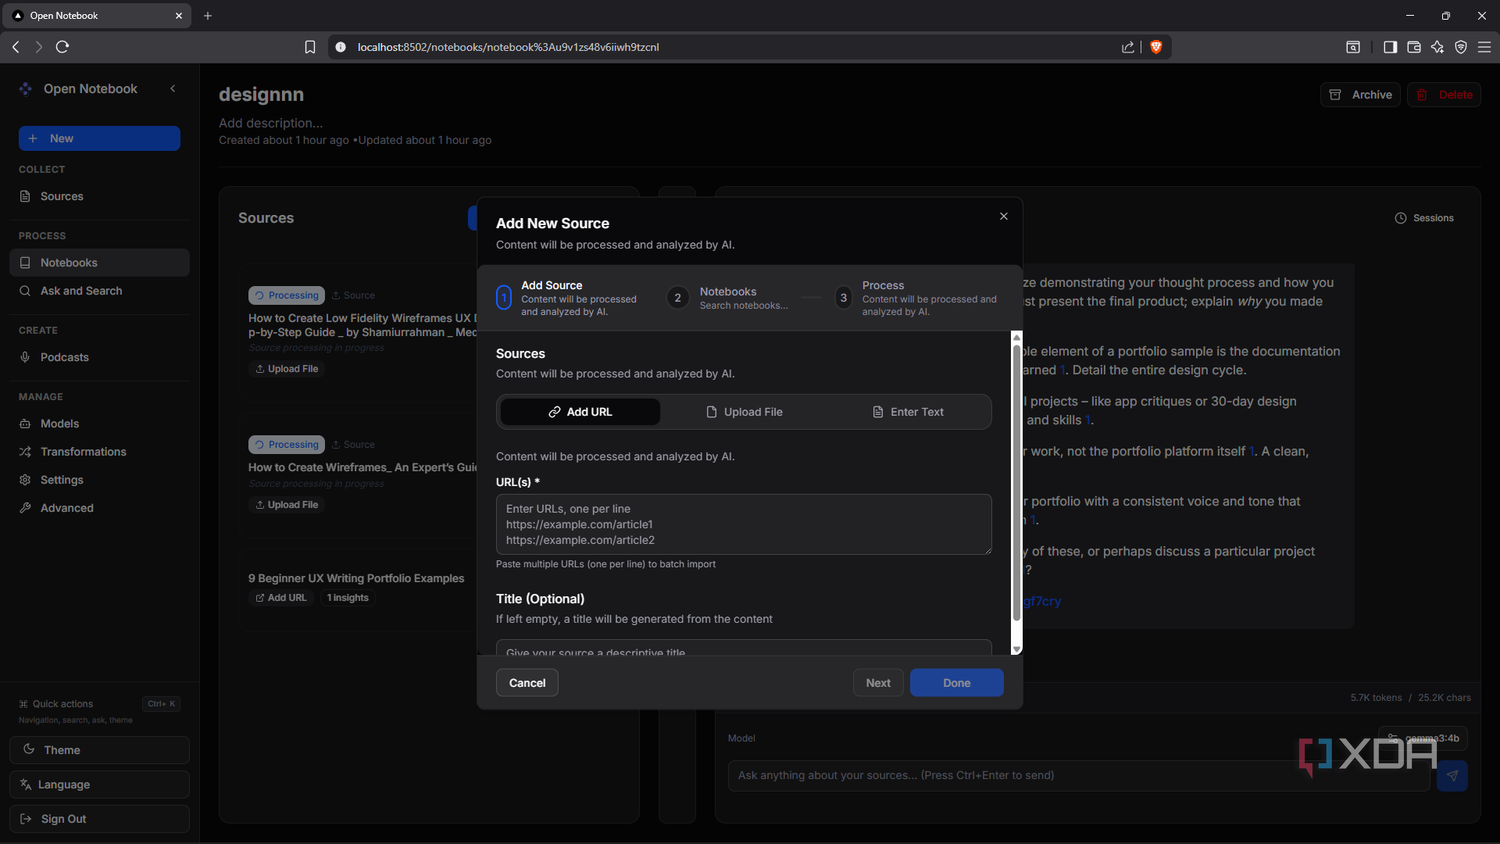
Task: Cancel adding a new source
Action: coord(527,683)
